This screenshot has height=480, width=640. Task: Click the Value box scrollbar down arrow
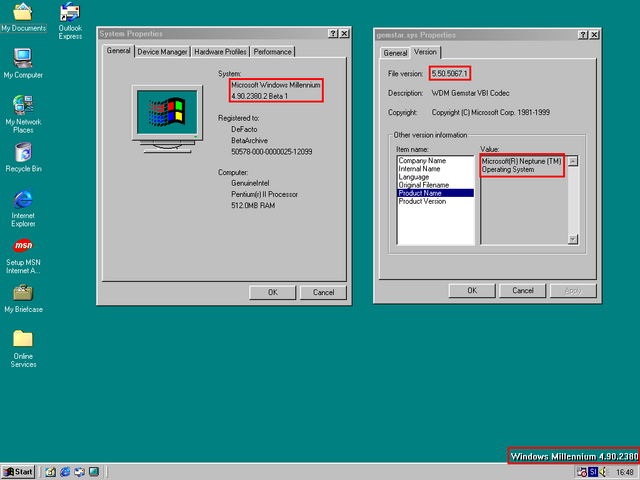(x=573, y=239)
